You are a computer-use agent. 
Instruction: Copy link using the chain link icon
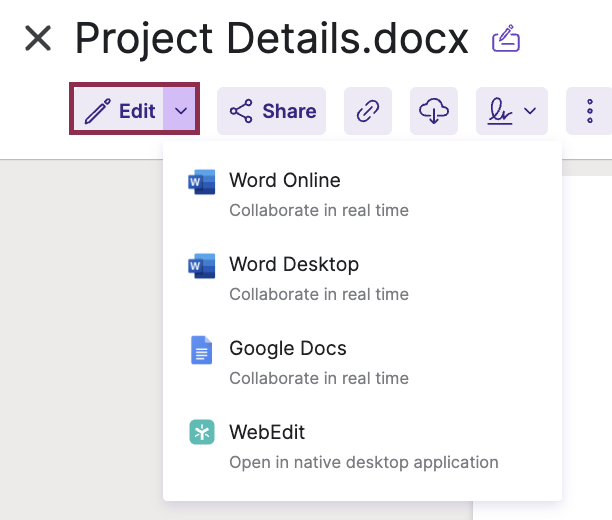click(368, 111)
